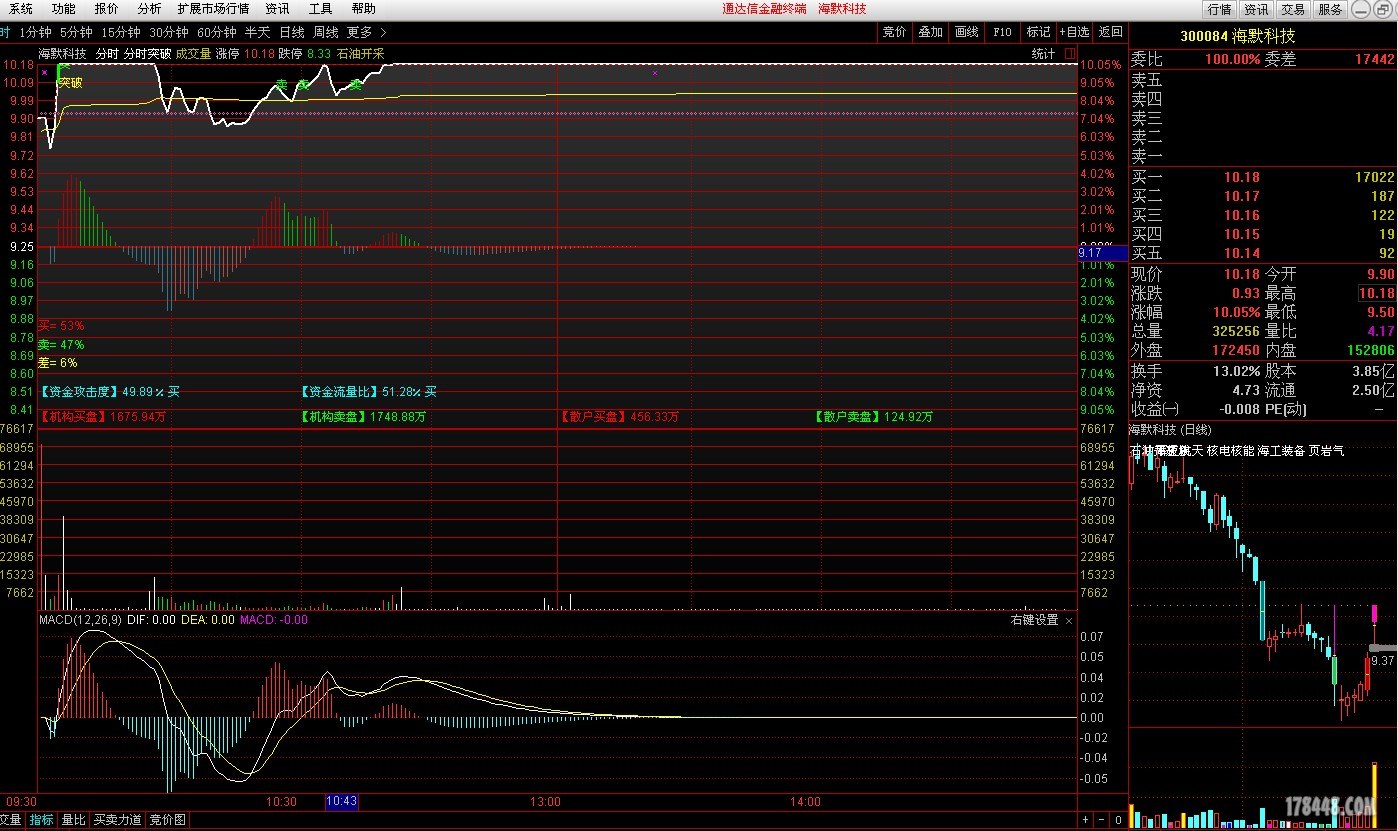Click the 画线 drawing button
The image size is (1398, 831).
[x=966, y=32]
